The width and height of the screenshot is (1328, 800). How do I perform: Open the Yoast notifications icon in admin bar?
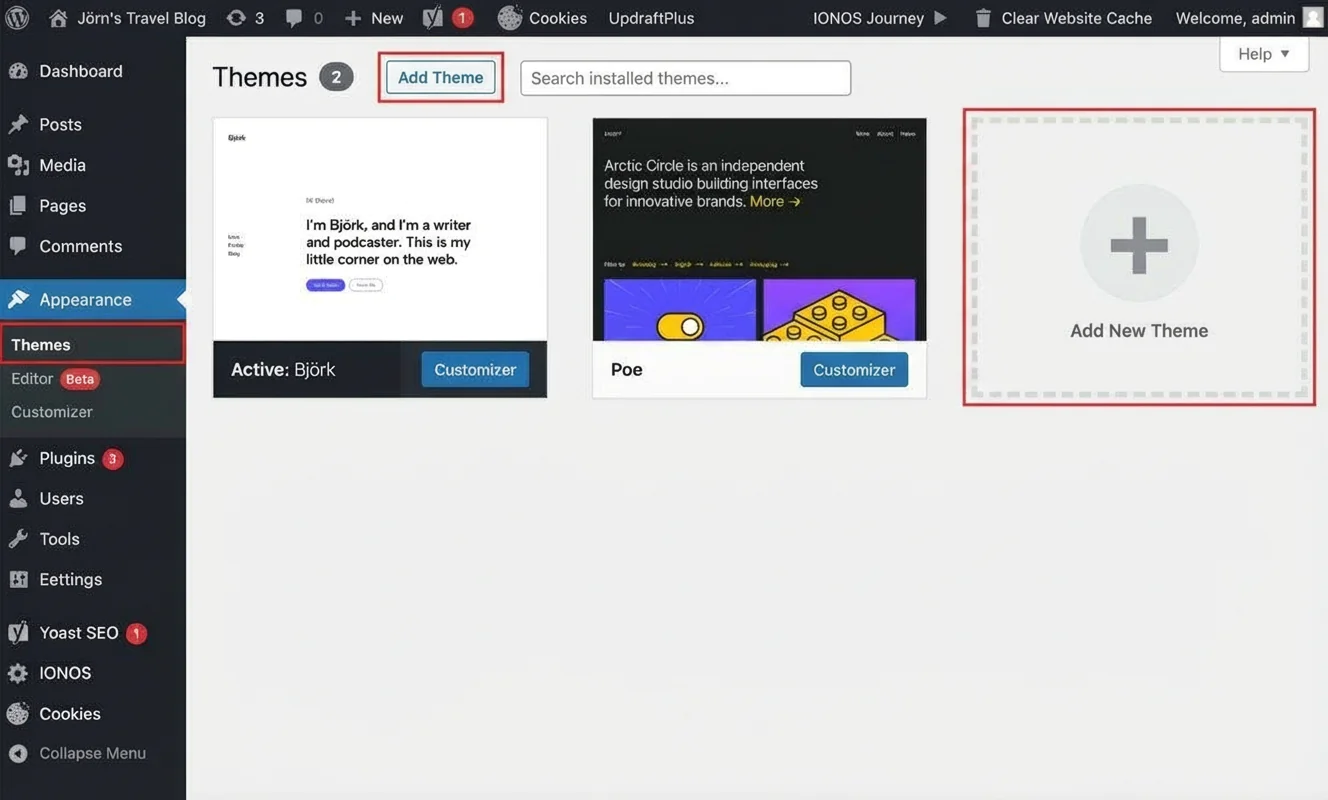click(x=431, y=17)
